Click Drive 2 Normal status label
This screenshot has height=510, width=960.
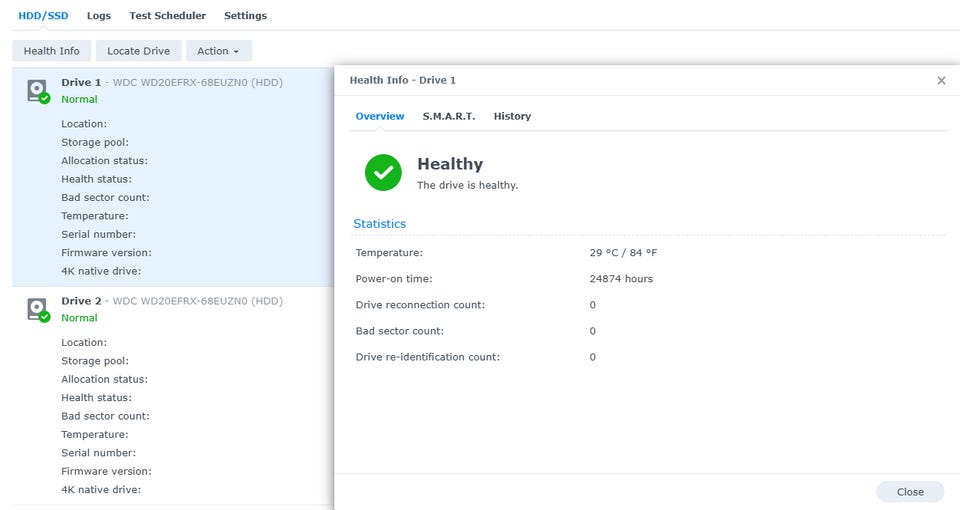click(79, 318)
